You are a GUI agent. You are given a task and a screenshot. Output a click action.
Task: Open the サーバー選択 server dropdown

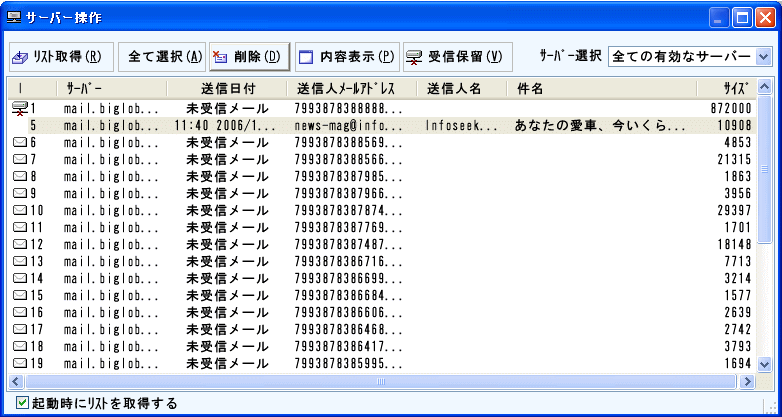point(764,56)
